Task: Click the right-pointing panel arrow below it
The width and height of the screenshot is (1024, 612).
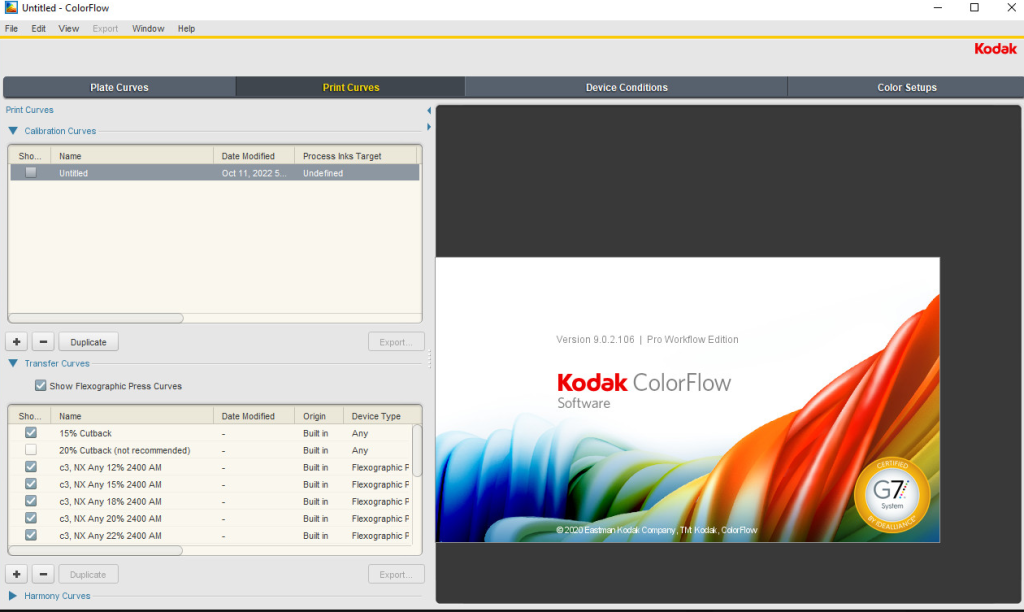Action: point(429,127)
